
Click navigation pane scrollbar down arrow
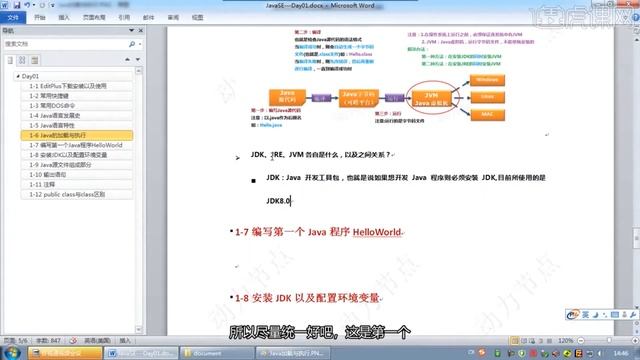click(139, 329)
